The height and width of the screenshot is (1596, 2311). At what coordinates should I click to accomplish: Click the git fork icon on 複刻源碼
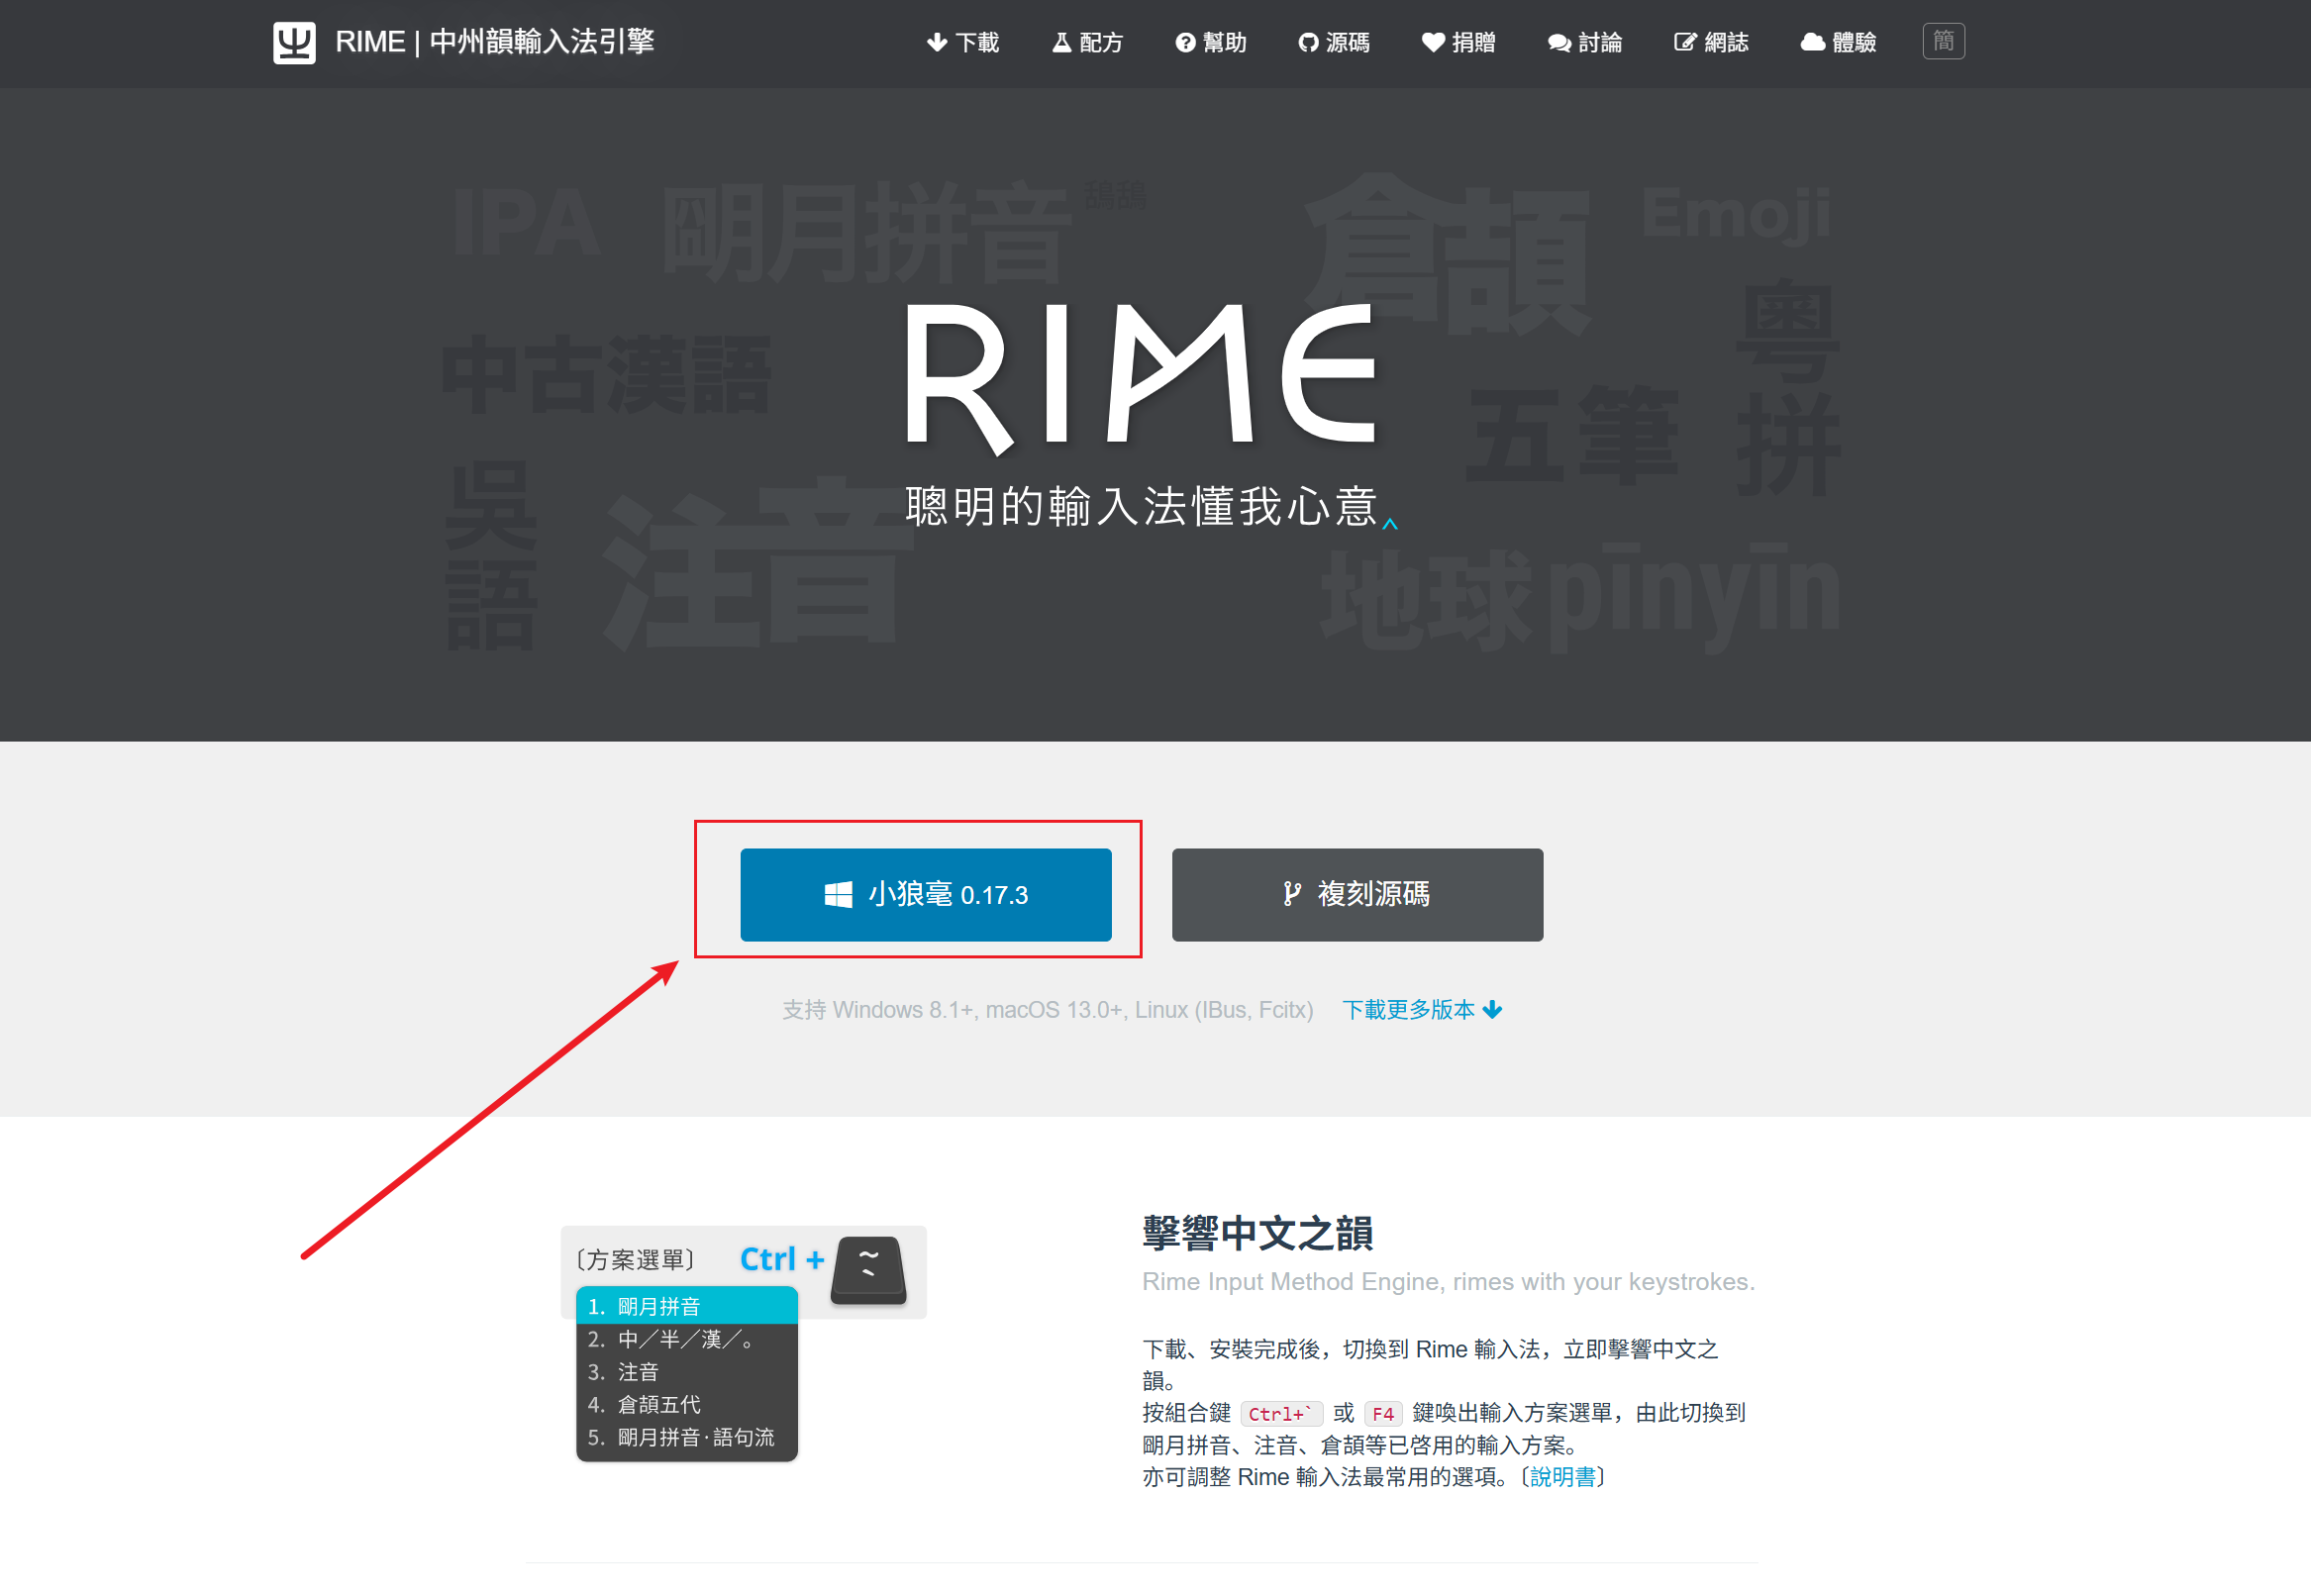click(x=1292, y=894)
